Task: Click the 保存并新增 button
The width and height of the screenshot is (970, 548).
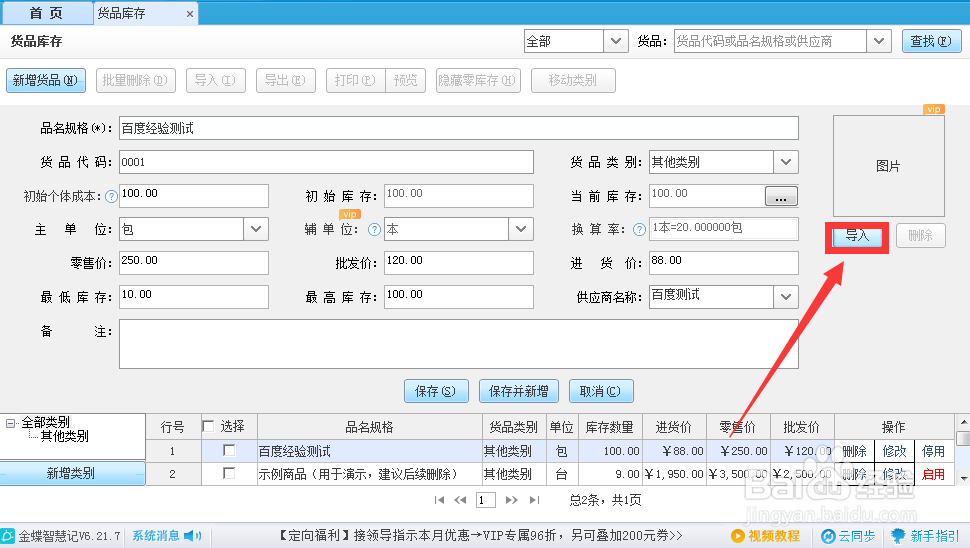Action: [x=518, y=391]
